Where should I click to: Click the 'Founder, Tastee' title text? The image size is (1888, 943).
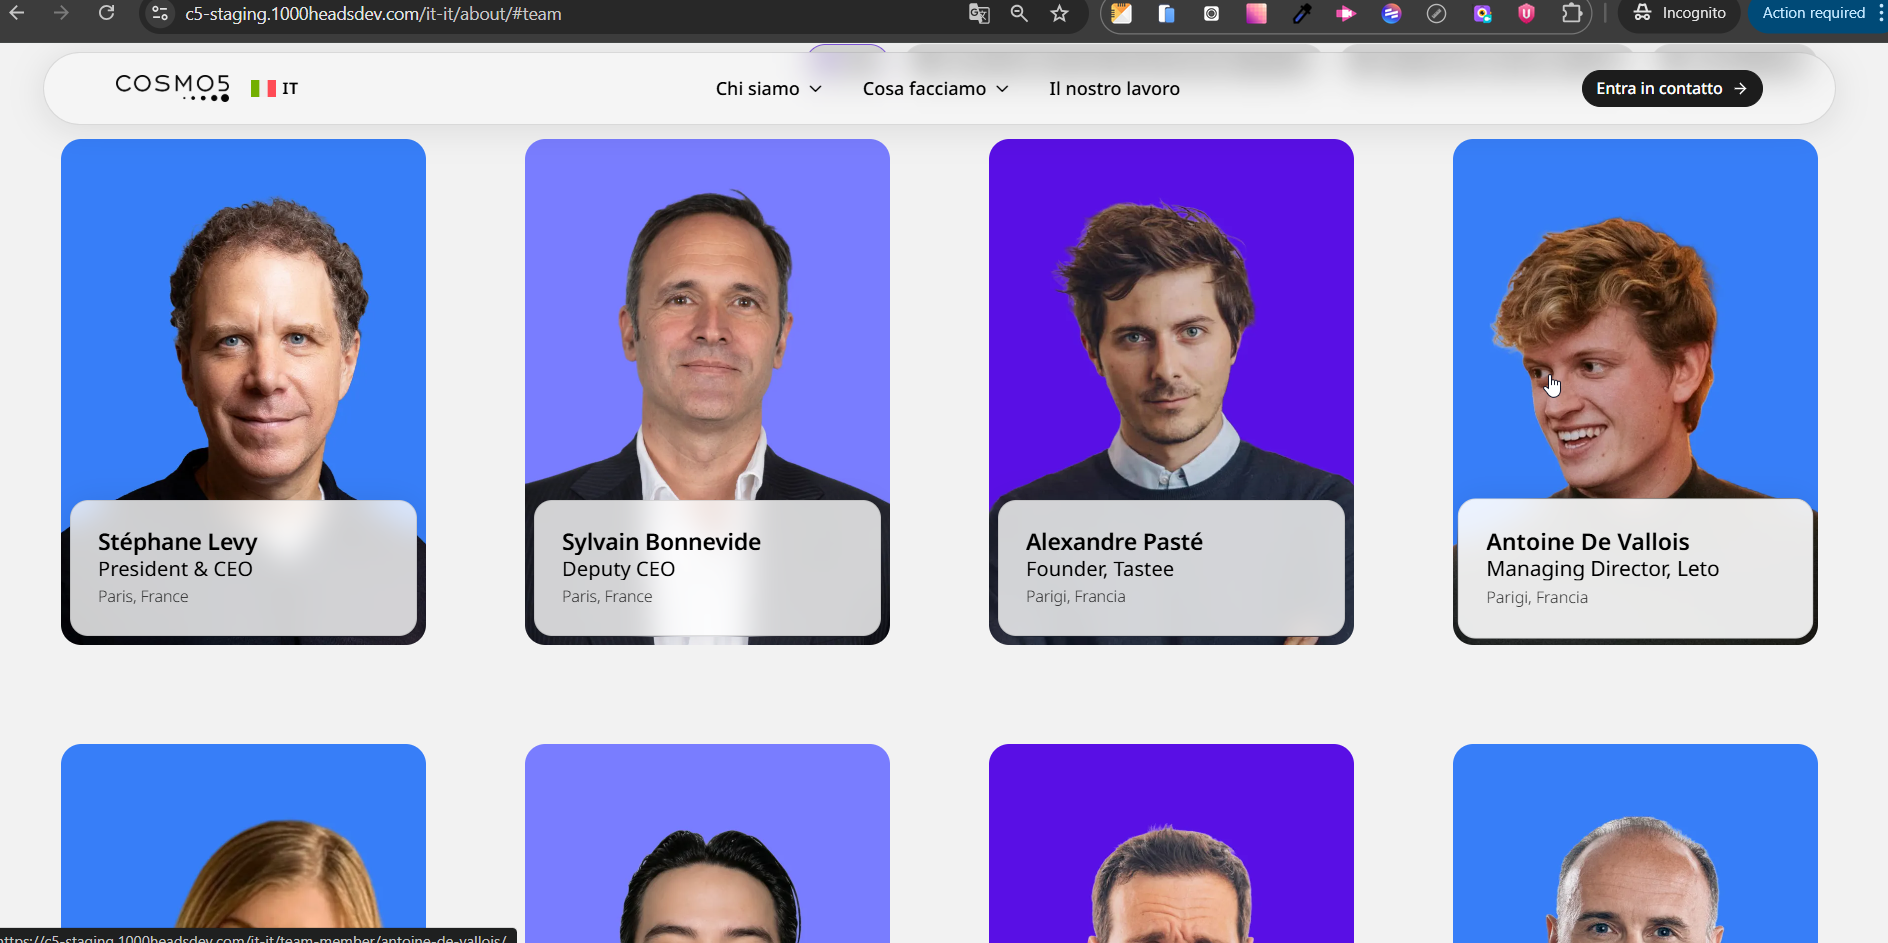(x=1100, y=569)
